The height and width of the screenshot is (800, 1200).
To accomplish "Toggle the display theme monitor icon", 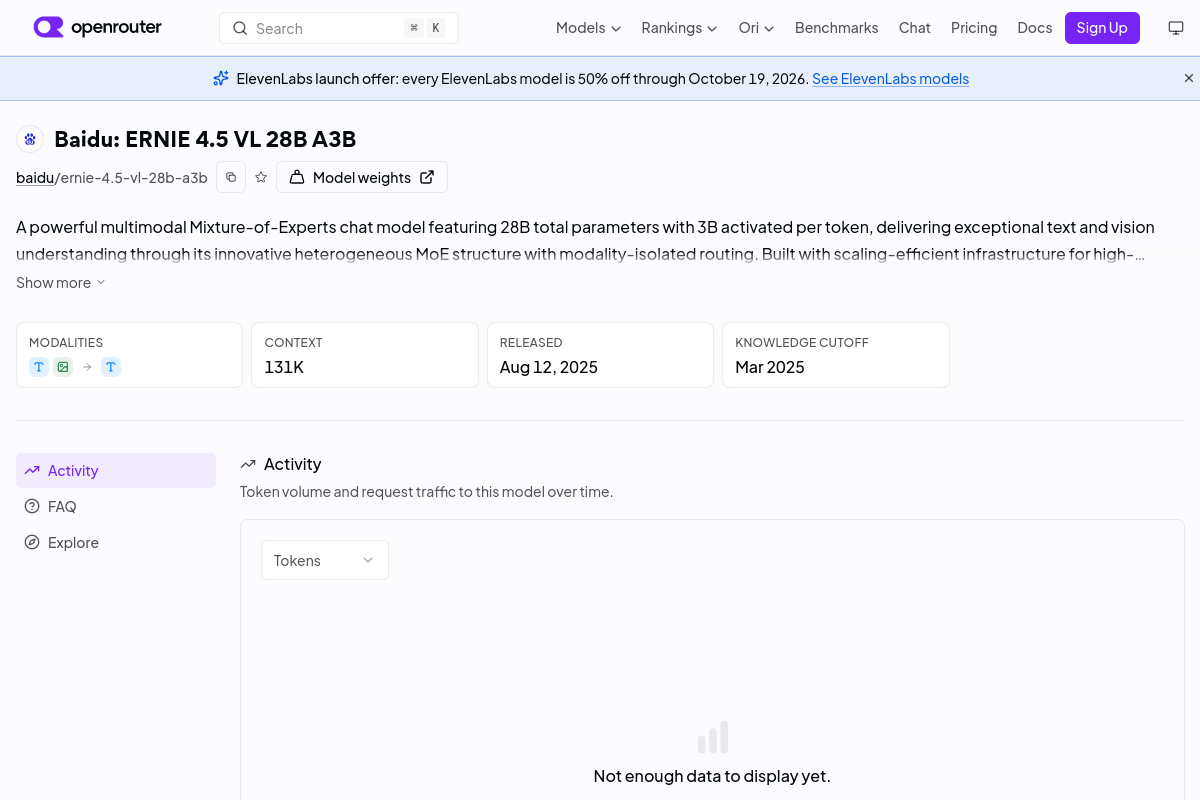I will click(1176, 28).
